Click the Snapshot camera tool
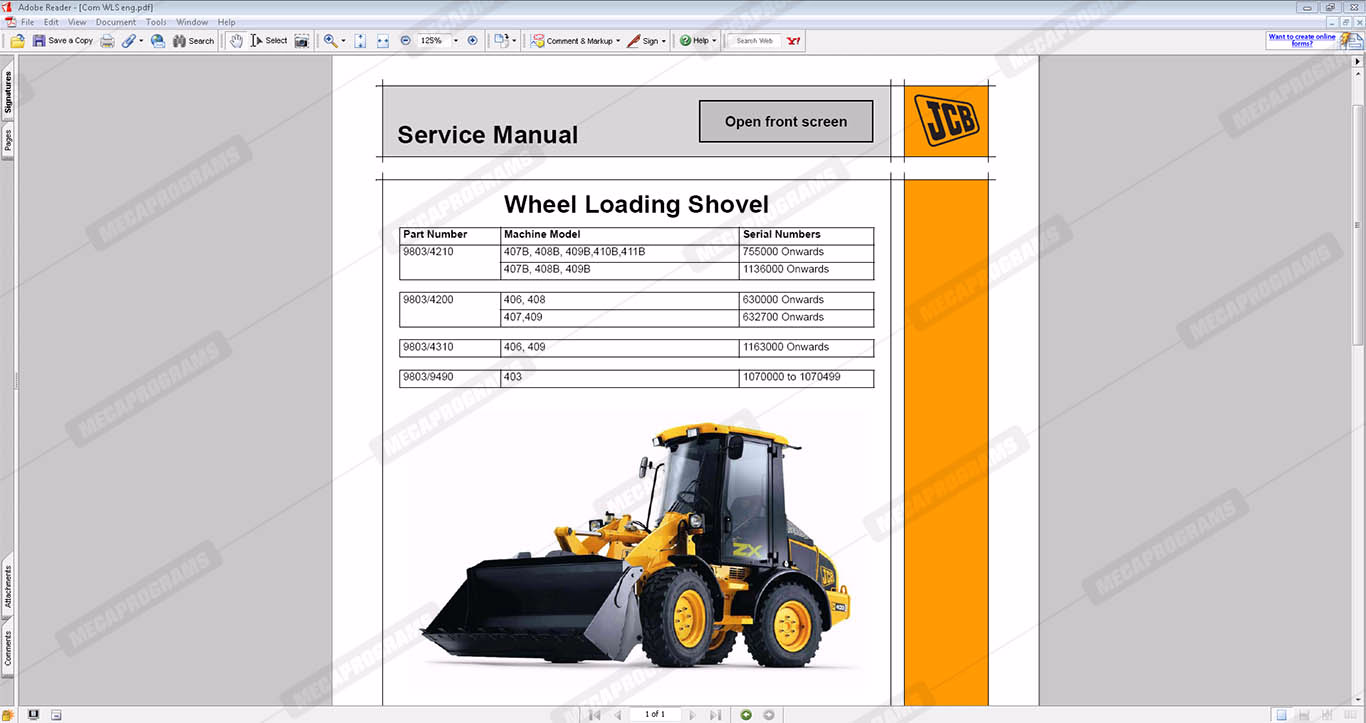This screenshot has width=1366, height=723. click(x=301, y=41)
